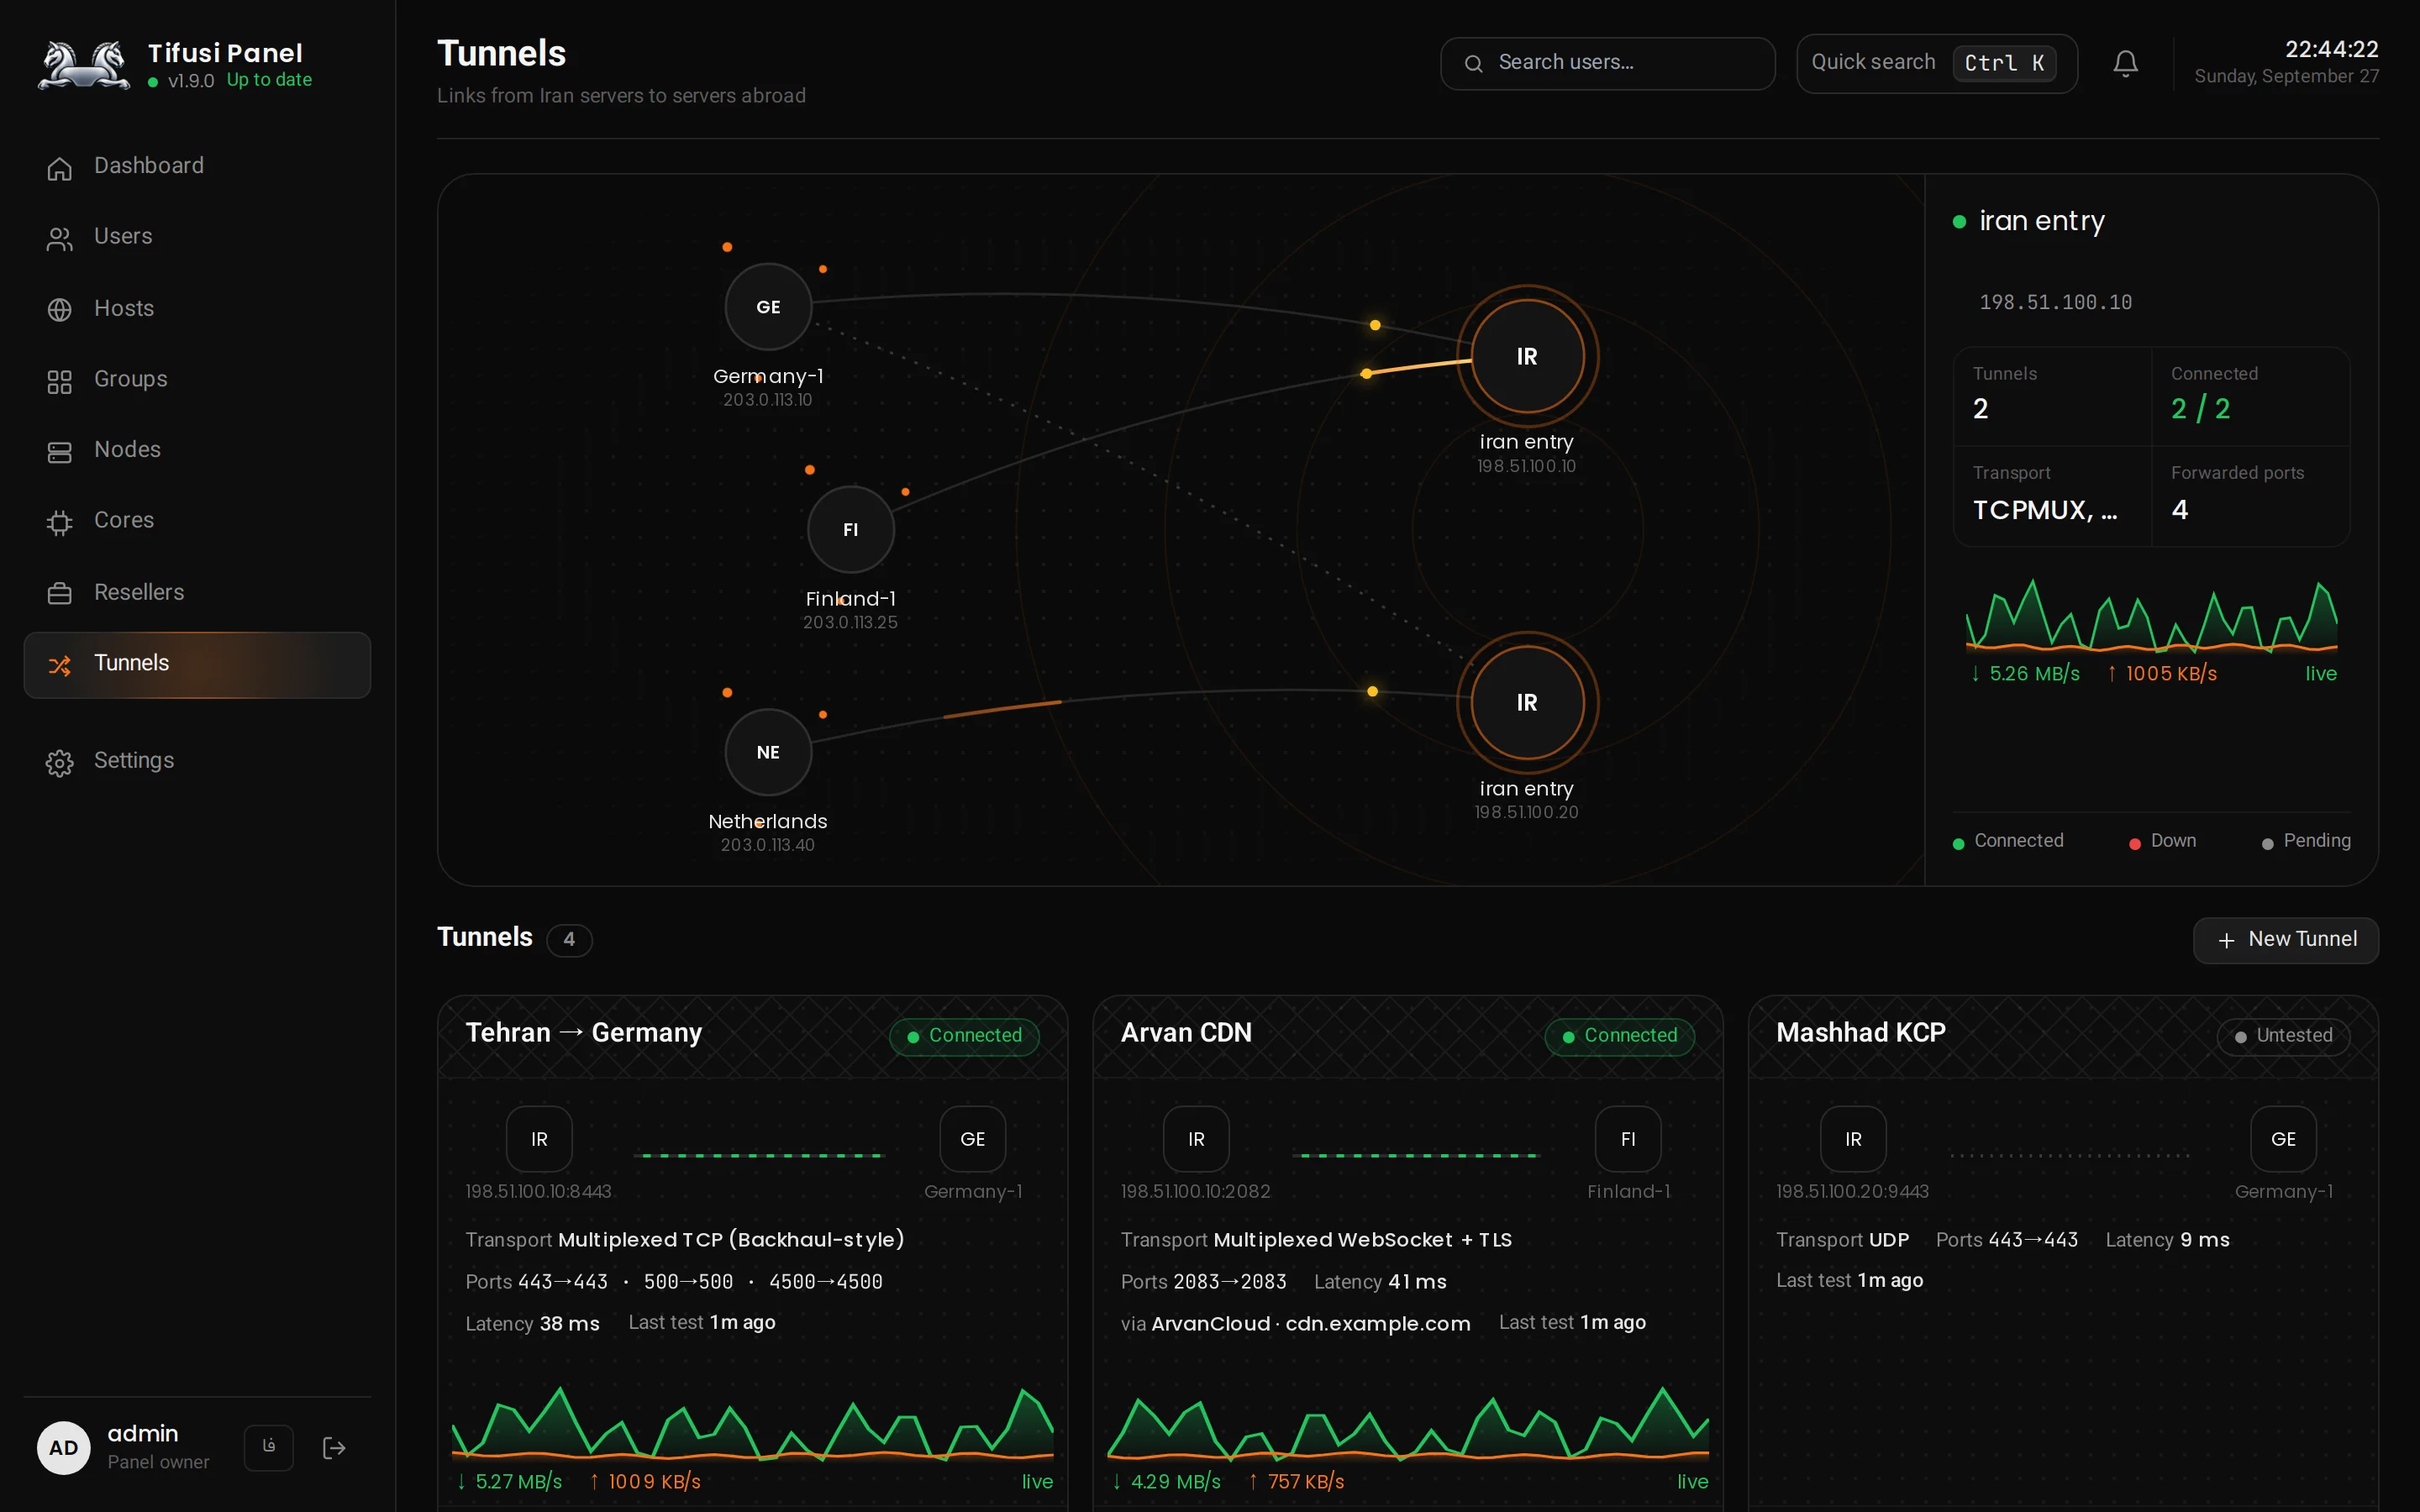Go to Users in the sidebar
Viewport: 2420px width, 1512px height.
tap(197, 237)
